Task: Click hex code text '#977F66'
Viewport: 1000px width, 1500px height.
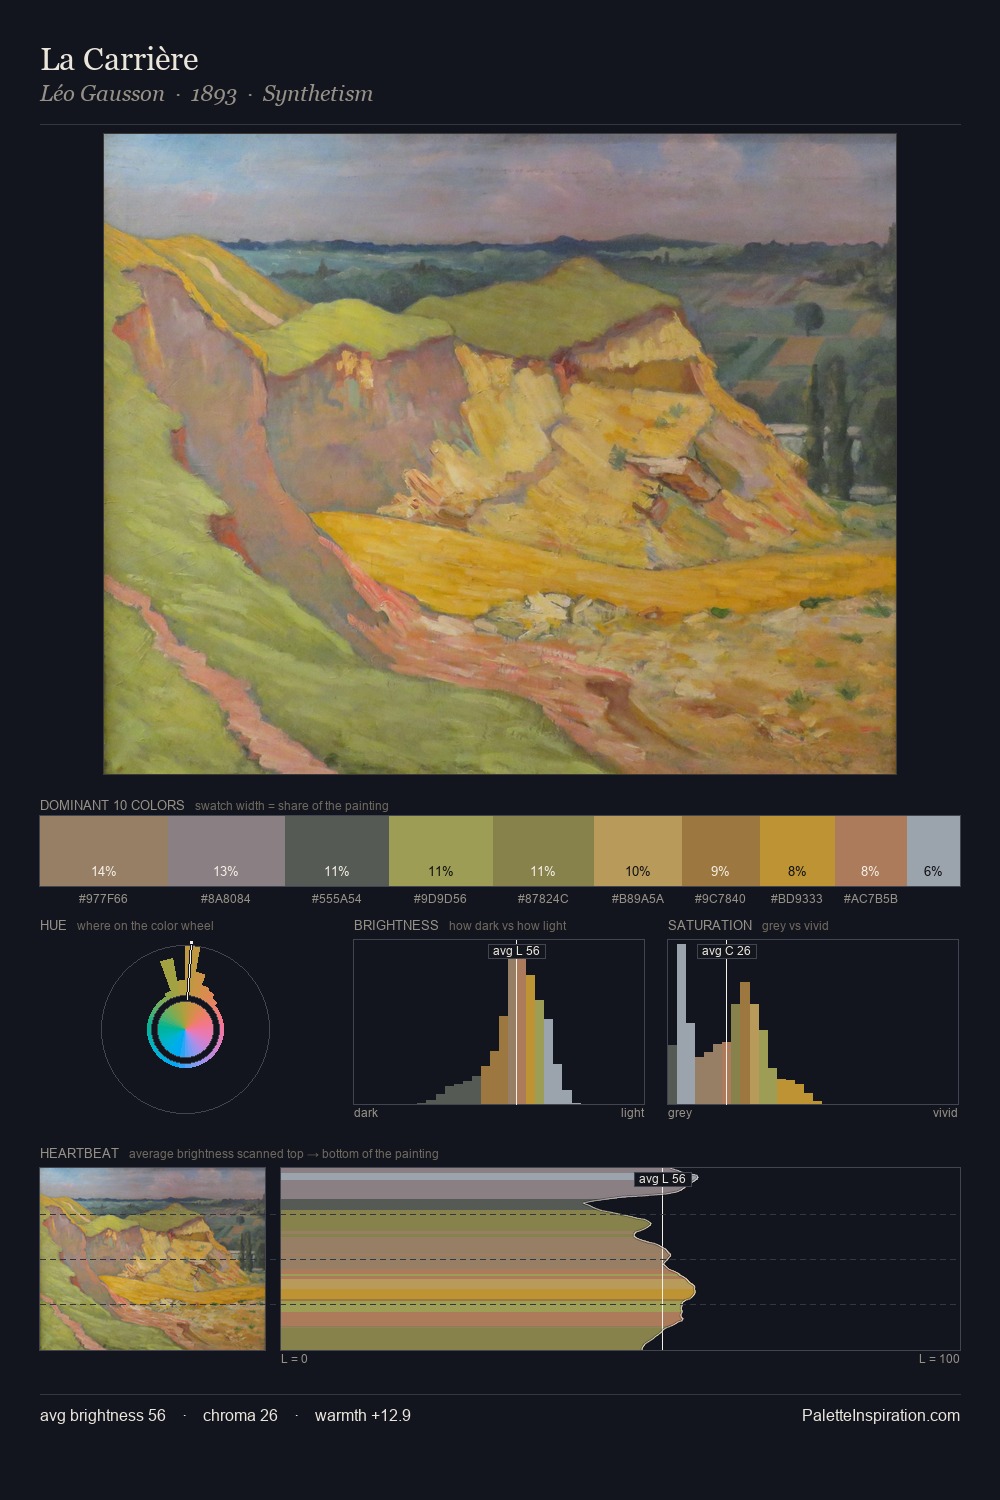Action: 103,899
